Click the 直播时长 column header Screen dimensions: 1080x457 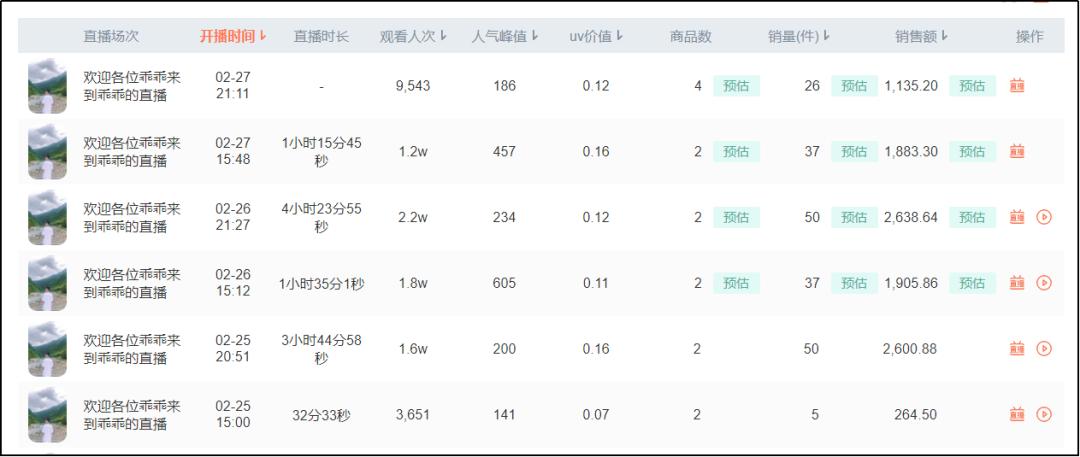(321, 37)
